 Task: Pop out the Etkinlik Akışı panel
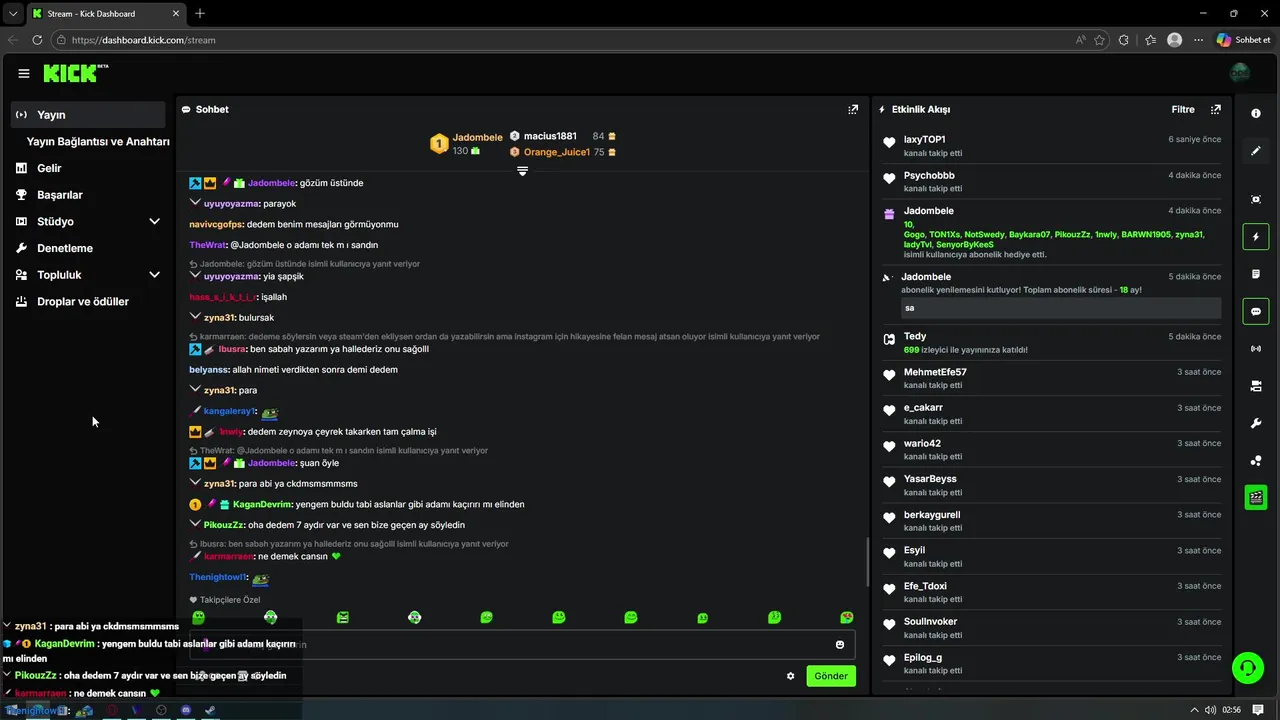pos(1216,109)
